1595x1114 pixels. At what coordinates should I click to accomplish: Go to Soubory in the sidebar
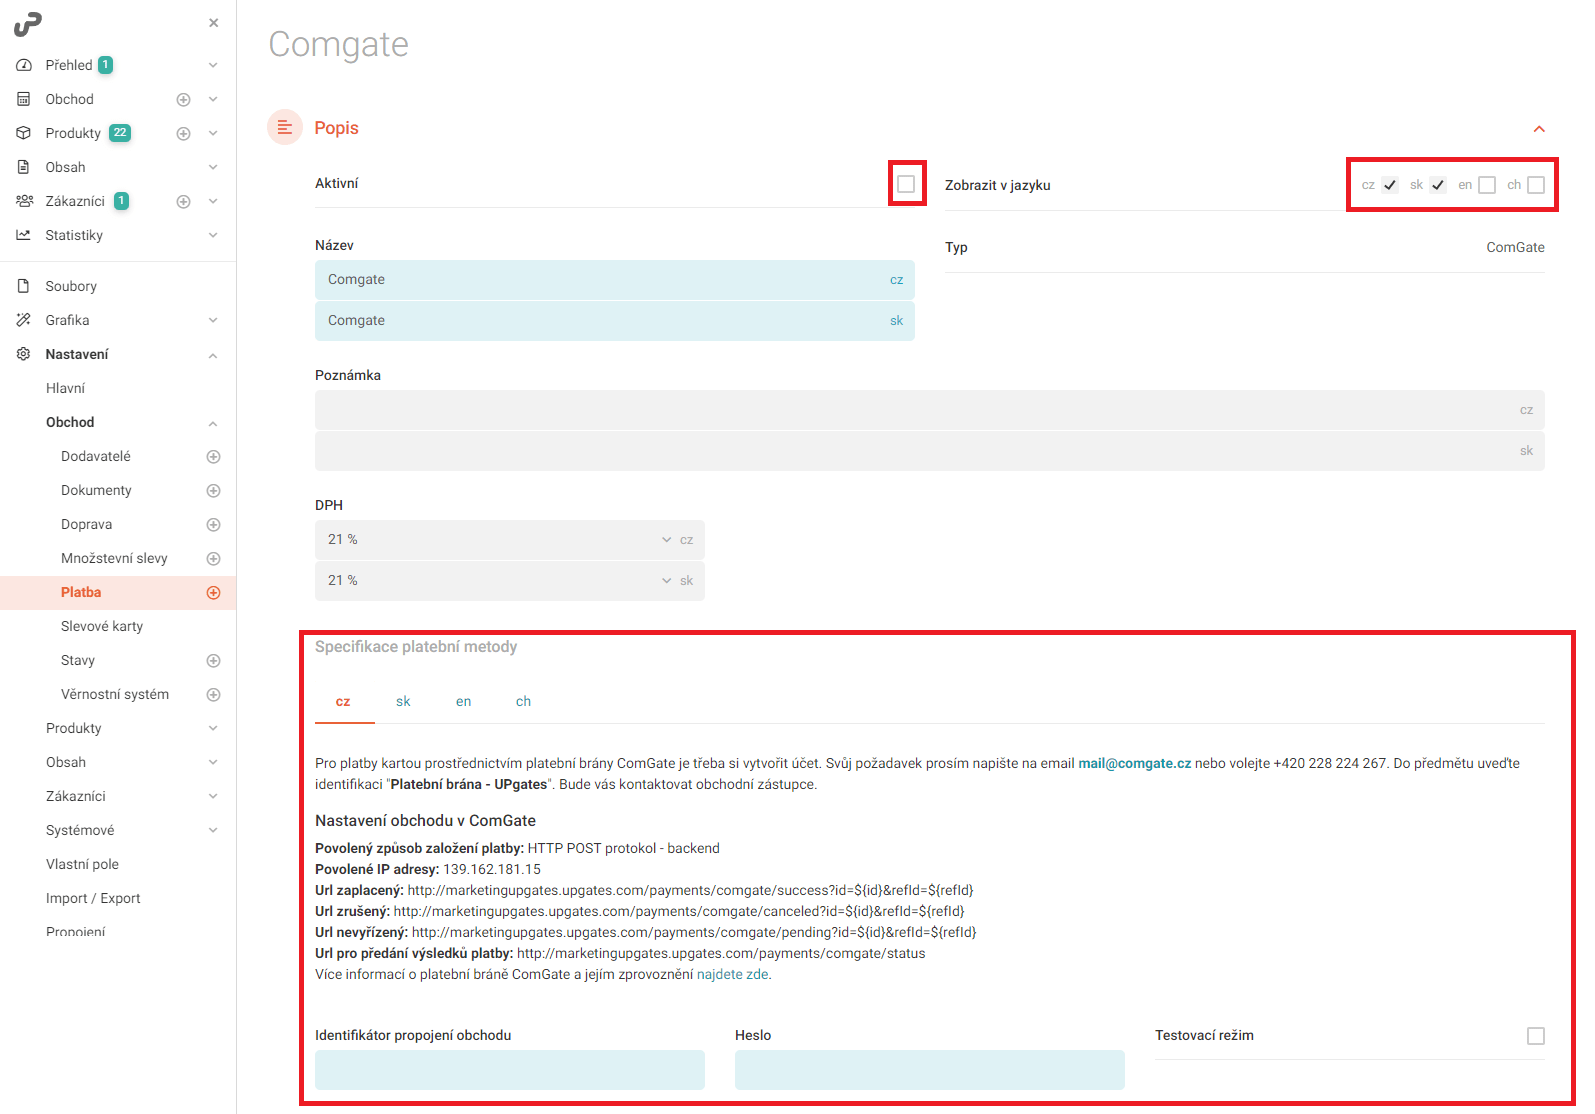(71, 286)
